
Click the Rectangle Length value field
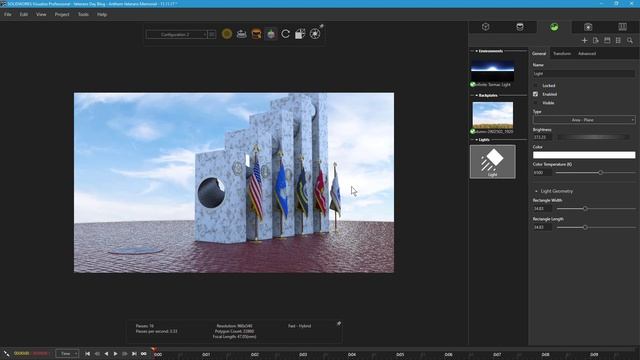(x=542, y=227)
